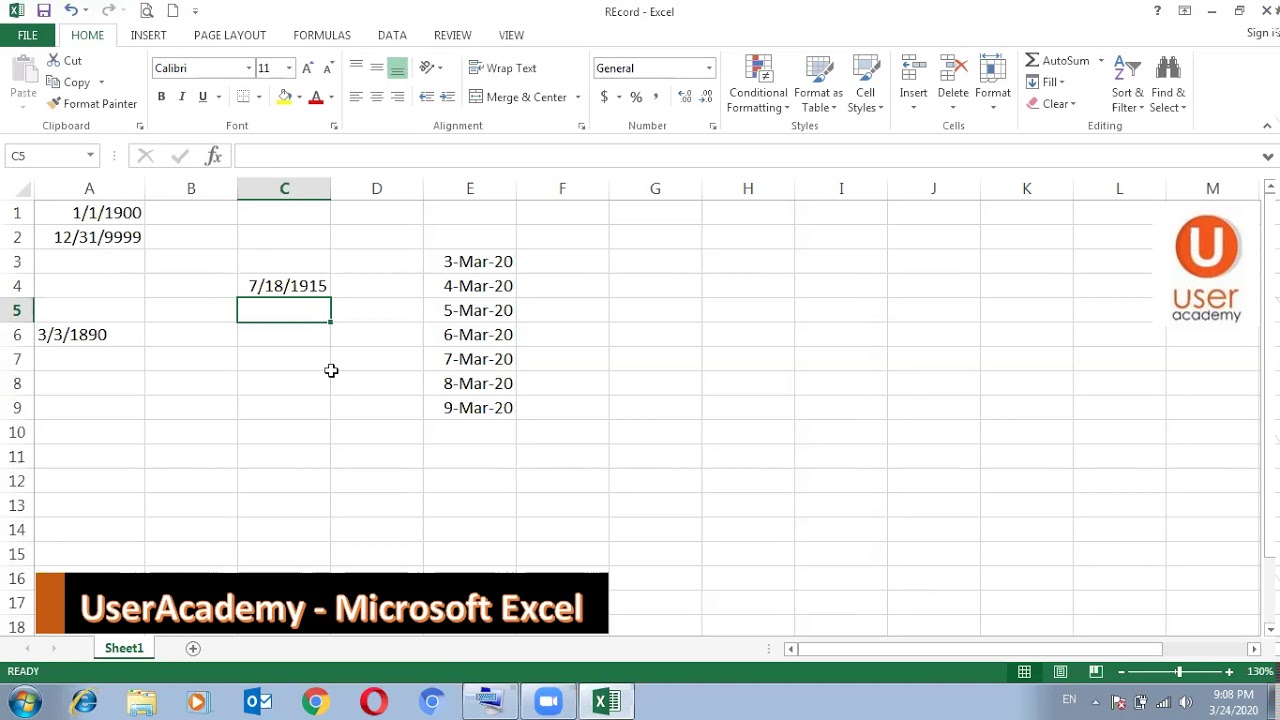Expand the Merge & Center options arrow
The width and height of the screenshot is (1280, 720).
(x=578, y=97)
